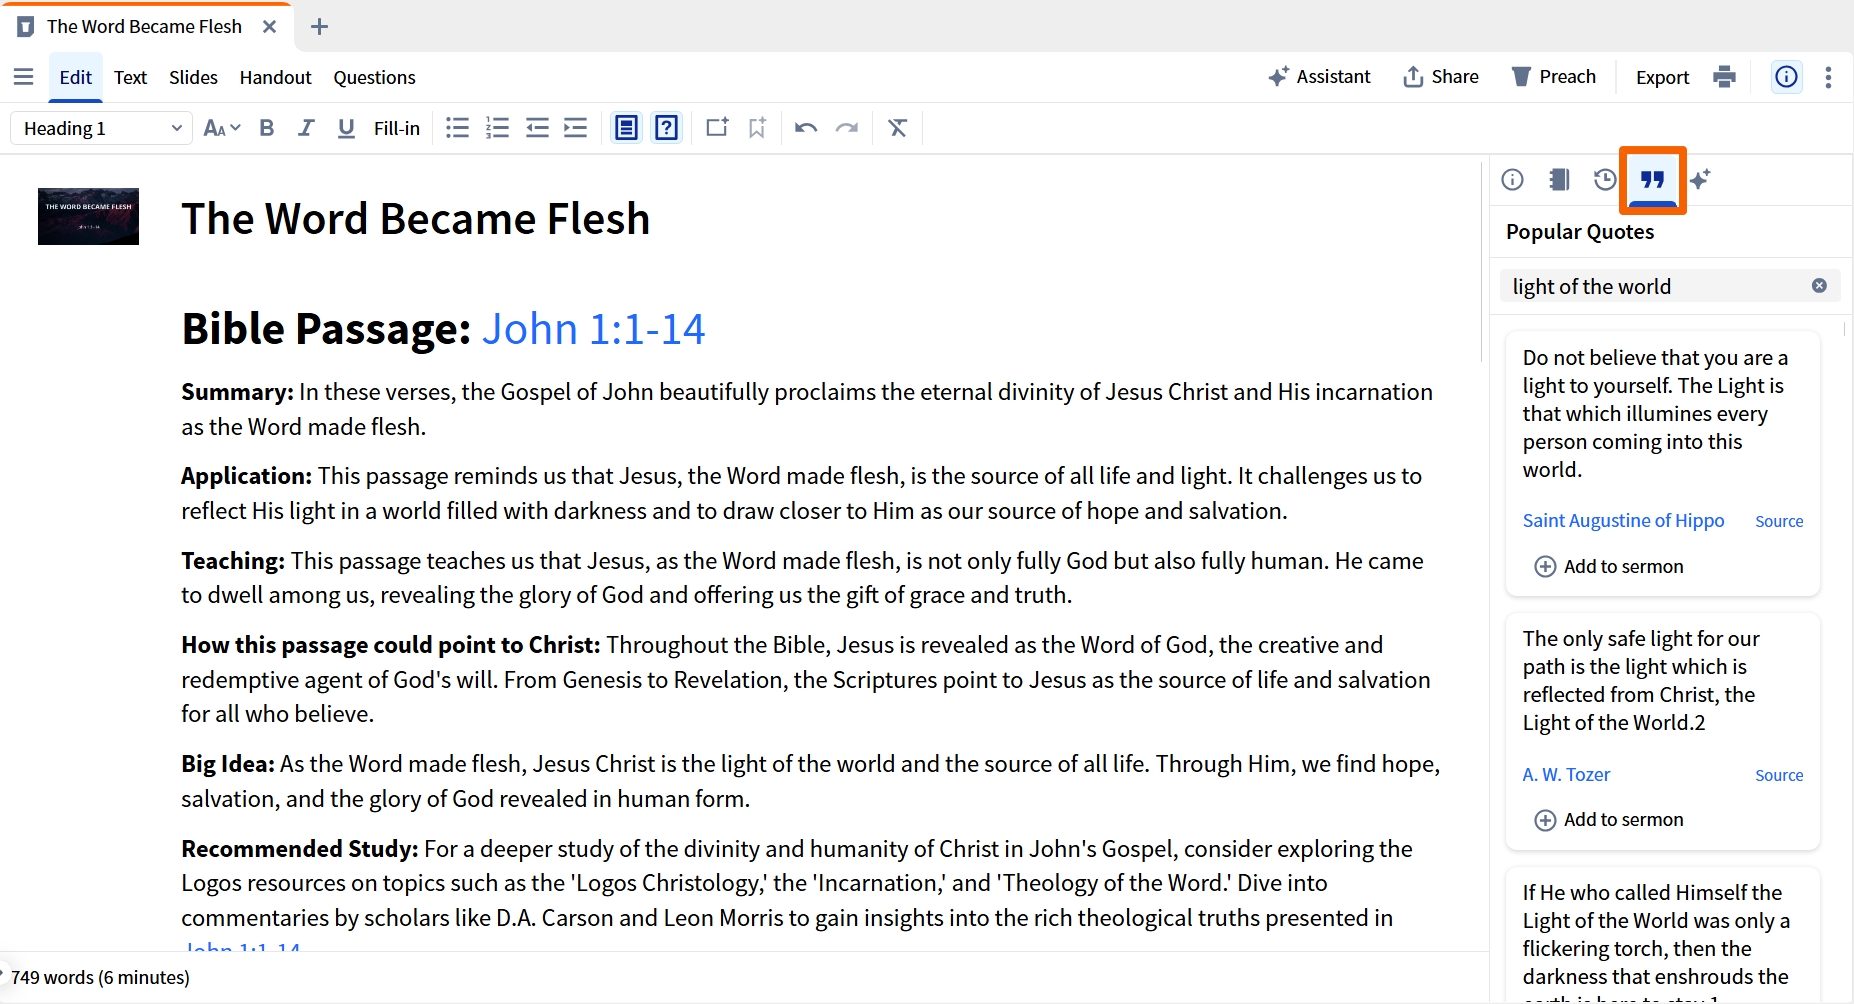Switch to the Questions tab
1854x1004 pixels.
[374, 77]
